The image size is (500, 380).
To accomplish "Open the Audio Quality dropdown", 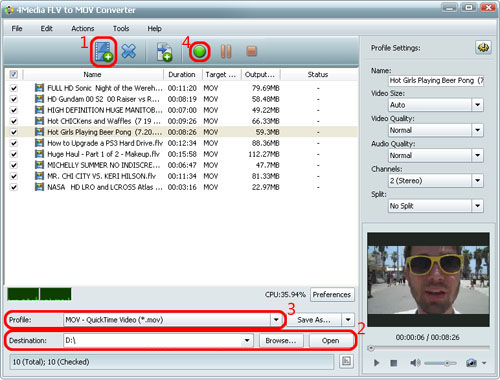I will pyautogui.click(x=477, y=155).
